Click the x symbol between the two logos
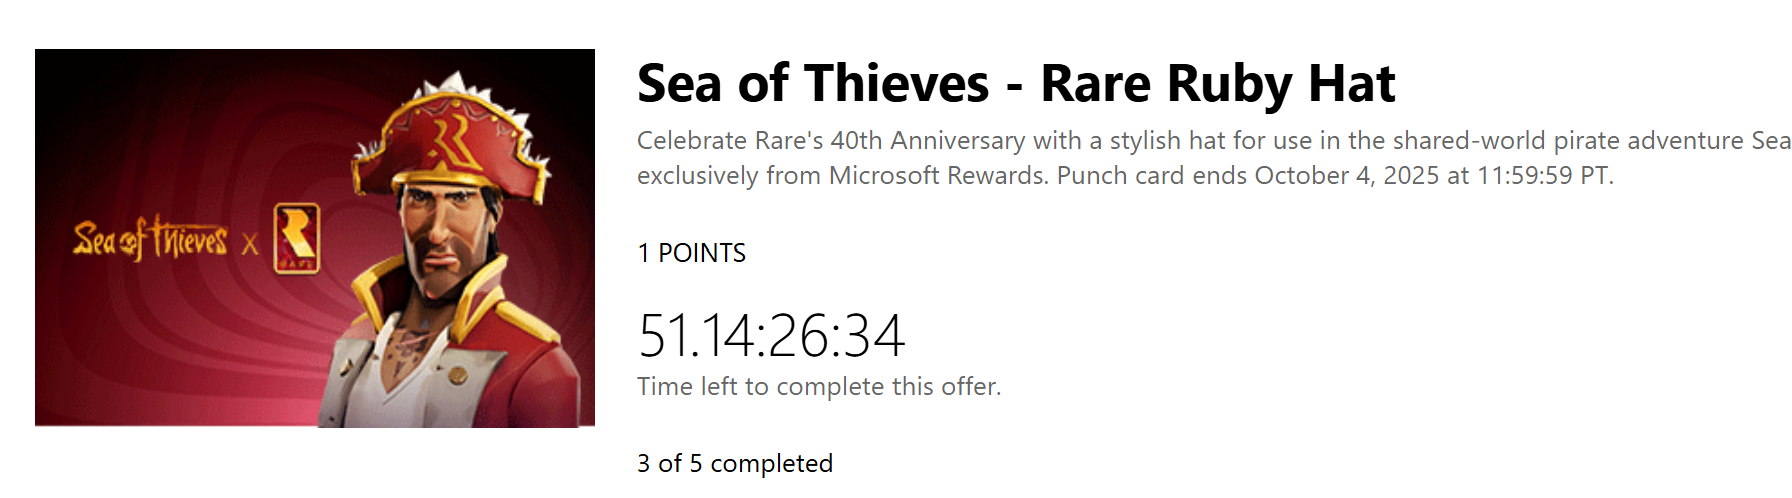The width and height of the screenshot is (1792, 498). click(x=250, y=243)
